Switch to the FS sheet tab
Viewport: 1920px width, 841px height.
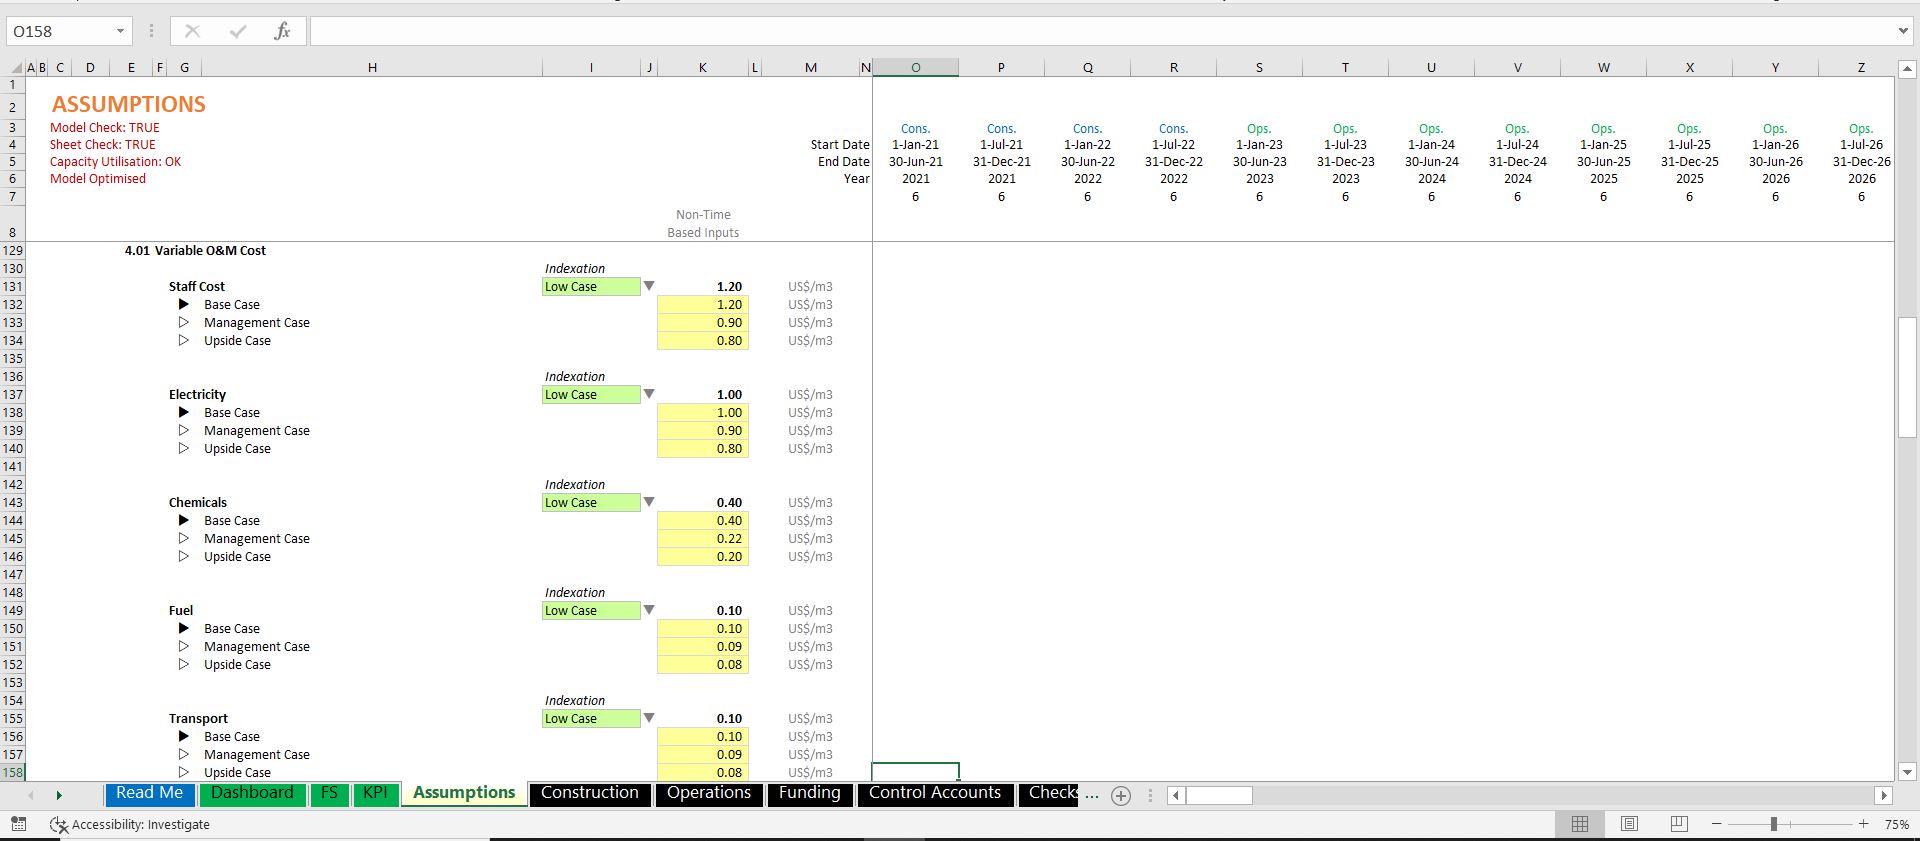pyautogui.click(x=329, y=793)
